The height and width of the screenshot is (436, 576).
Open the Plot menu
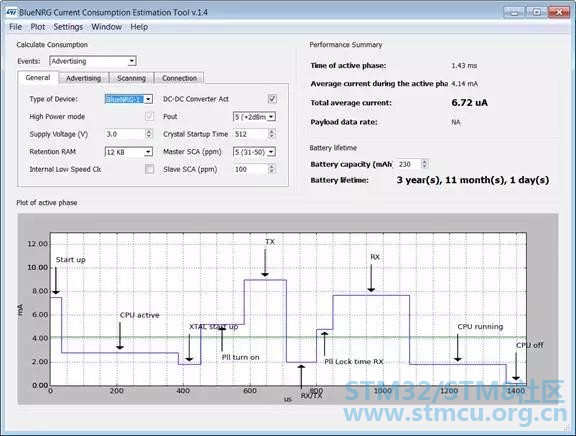point(37,27)
